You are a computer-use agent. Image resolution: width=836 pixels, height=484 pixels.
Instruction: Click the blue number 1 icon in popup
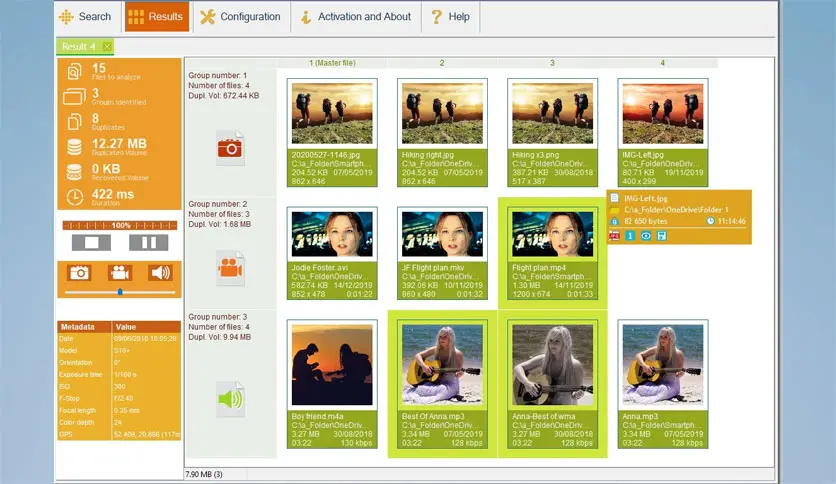click(x=630, y=236)
